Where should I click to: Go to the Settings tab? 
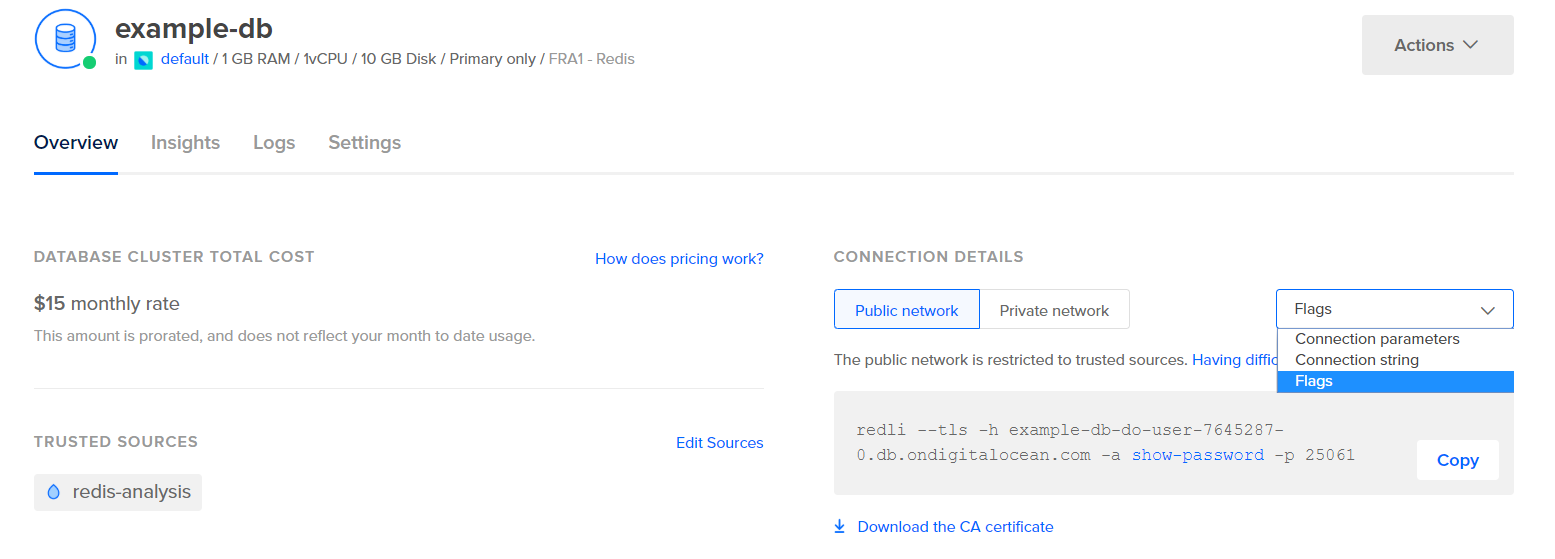click(364, 143)
